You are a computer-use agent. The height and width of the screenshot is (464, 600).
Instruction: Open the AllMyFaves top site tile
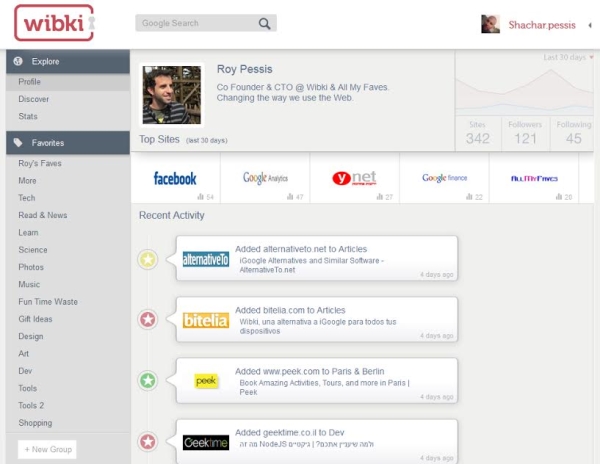tap(534, 178)
